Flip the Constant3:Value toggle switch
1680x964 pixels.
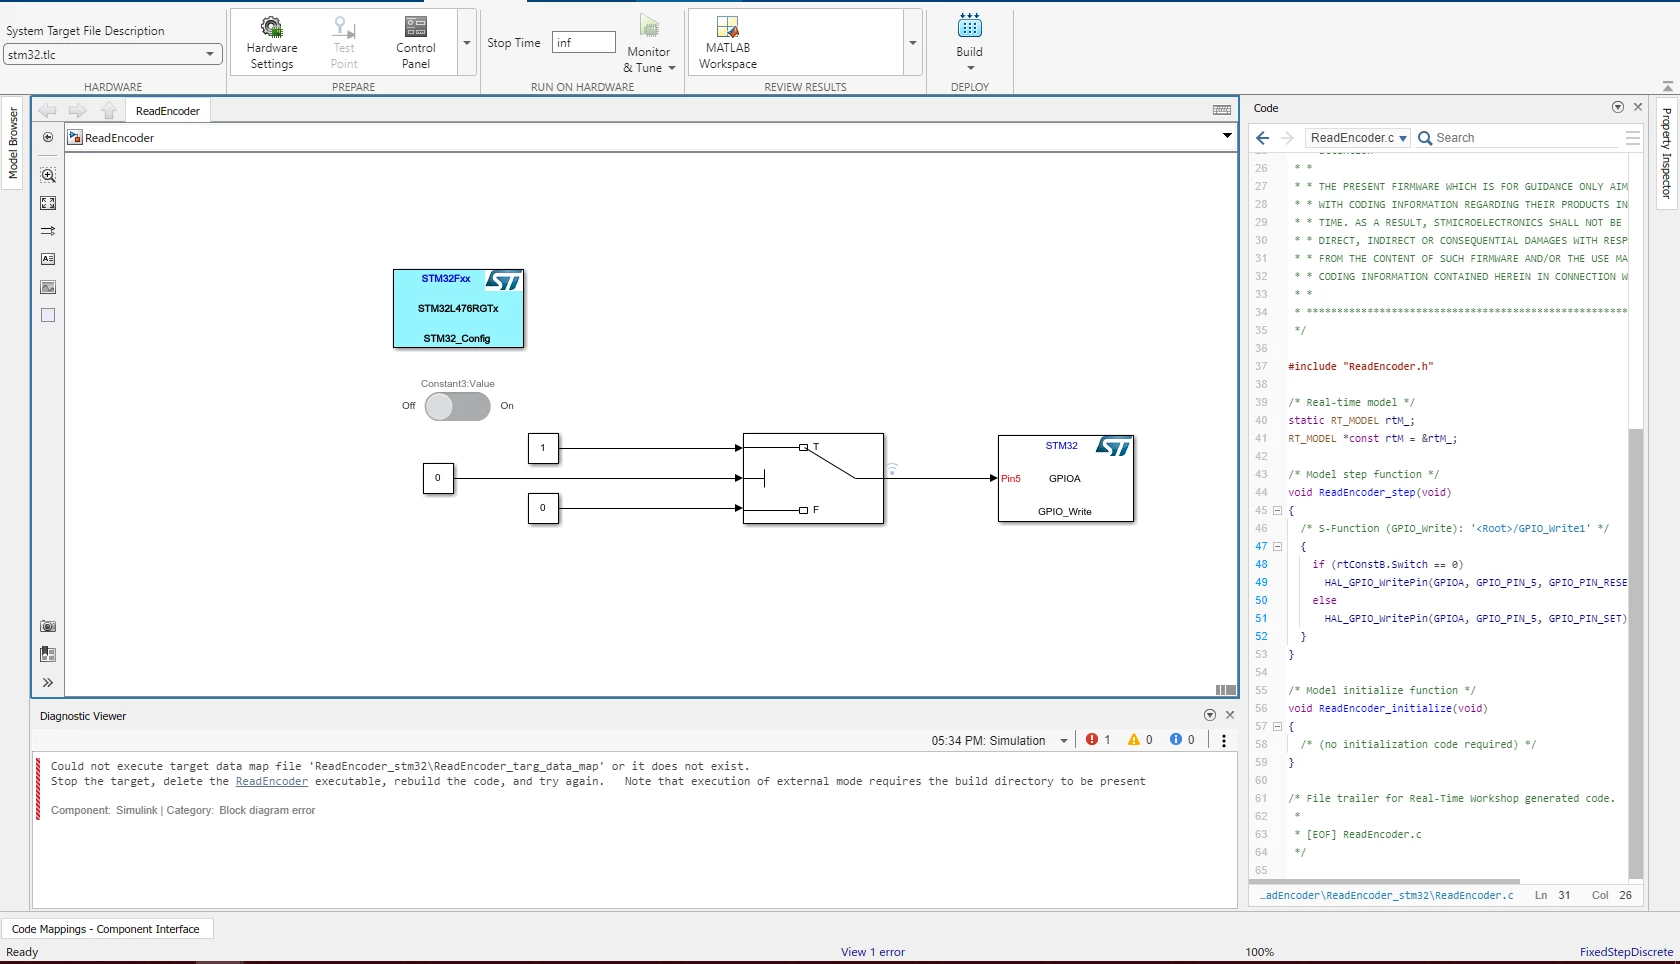coord(457,406)
